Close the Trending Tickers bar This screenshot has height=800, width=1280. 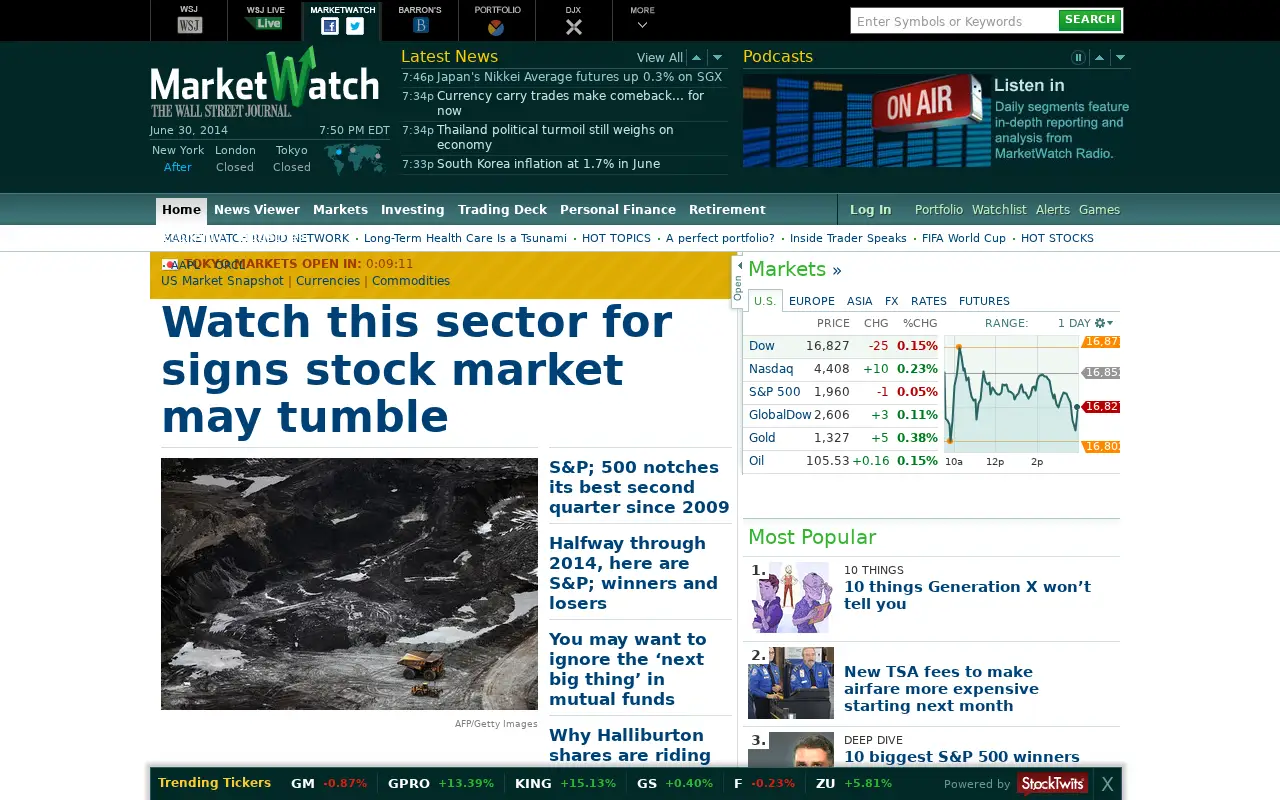(x=1107, y=784)
